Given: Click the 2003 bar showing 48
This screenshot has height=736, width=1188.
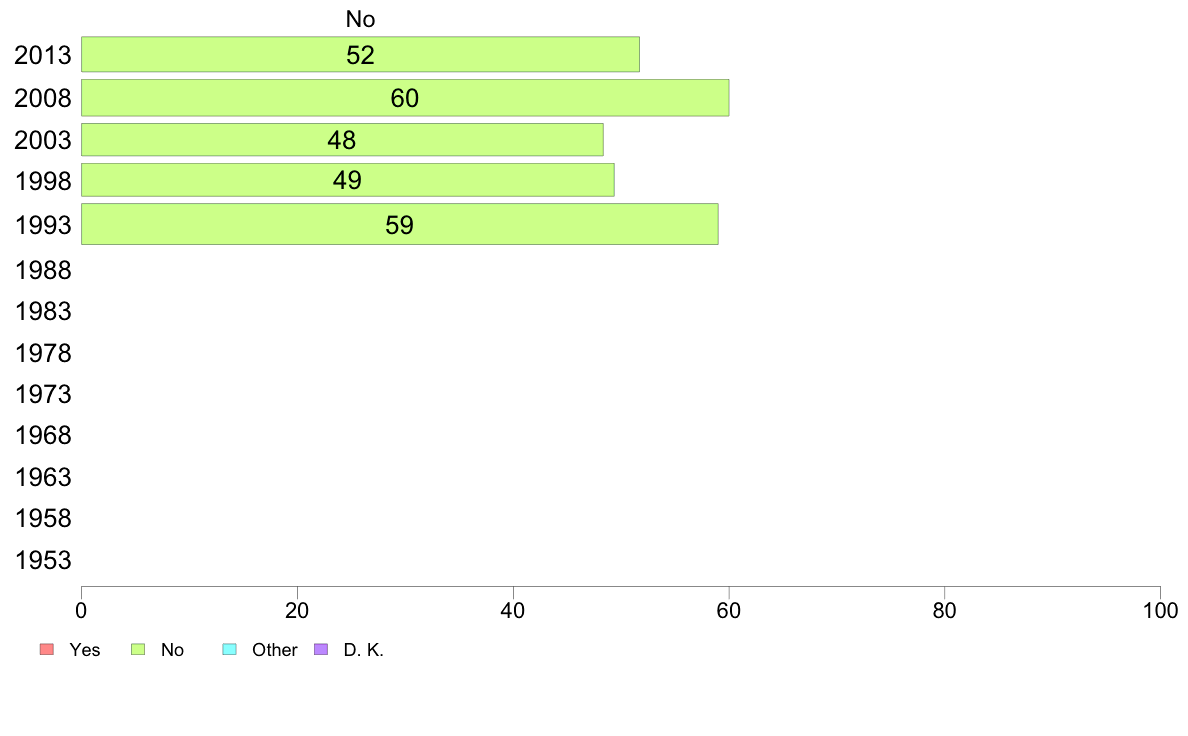Looking at the screenshot, I should coord(342,140).
